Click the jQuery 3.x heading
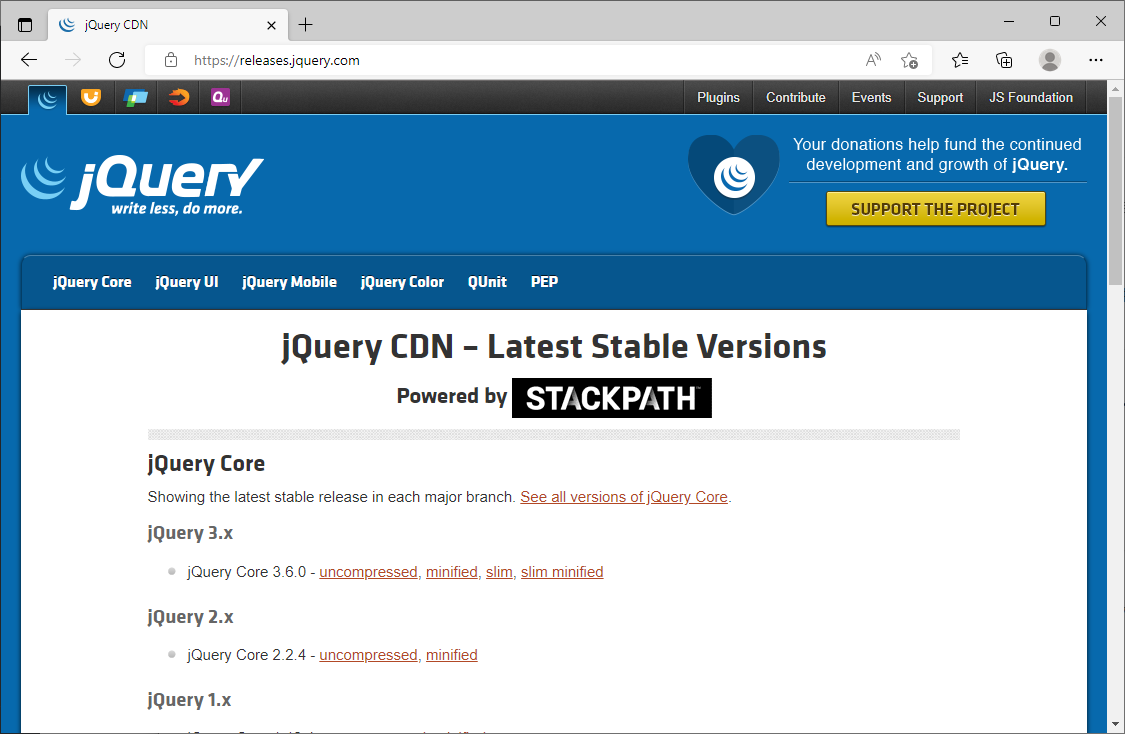 click(x=190, y=533)
